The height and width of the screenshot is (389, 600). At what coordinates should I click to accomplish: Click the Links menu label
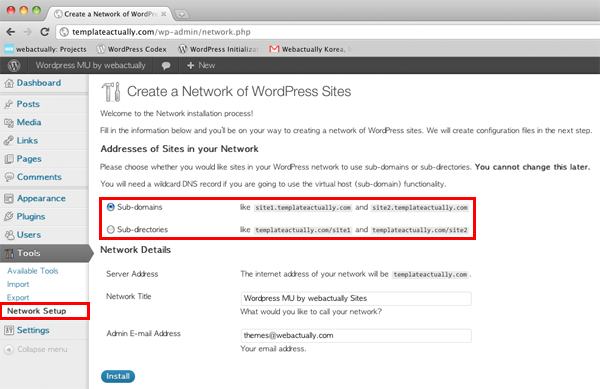pos(27,141)
